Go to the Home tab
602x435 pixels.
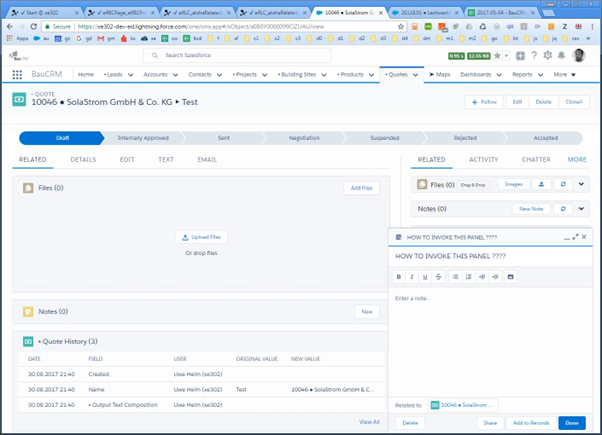tap(86, 74)
